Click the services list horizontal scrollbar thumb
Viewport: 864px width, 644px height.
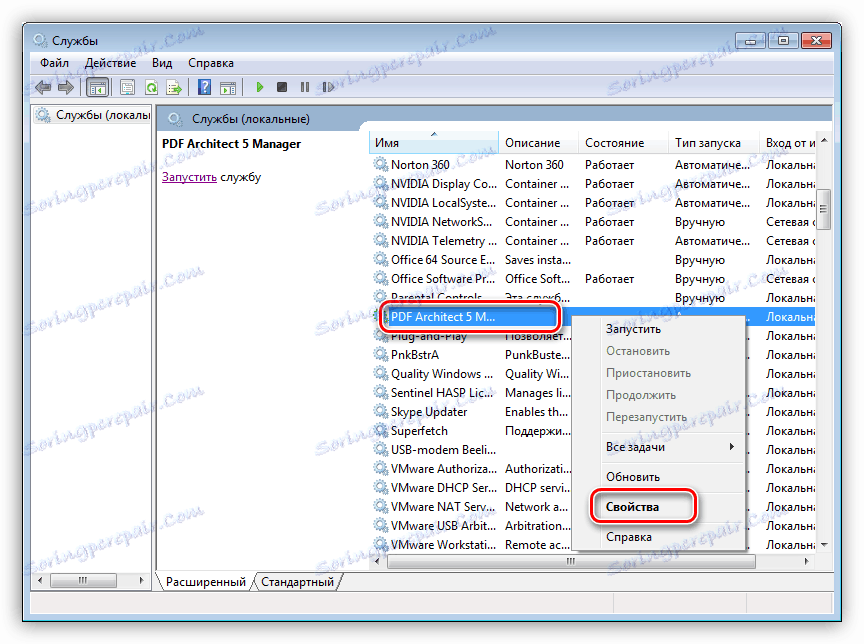pos(571,561)
